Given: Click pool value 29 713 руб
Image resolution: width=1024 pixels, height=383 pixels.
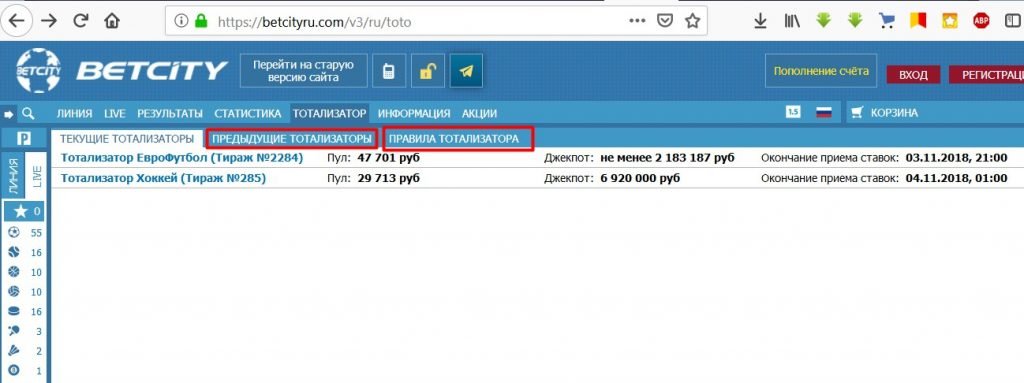Looking at the screenshot, I should pyautogui.click(x=389, y=178).
